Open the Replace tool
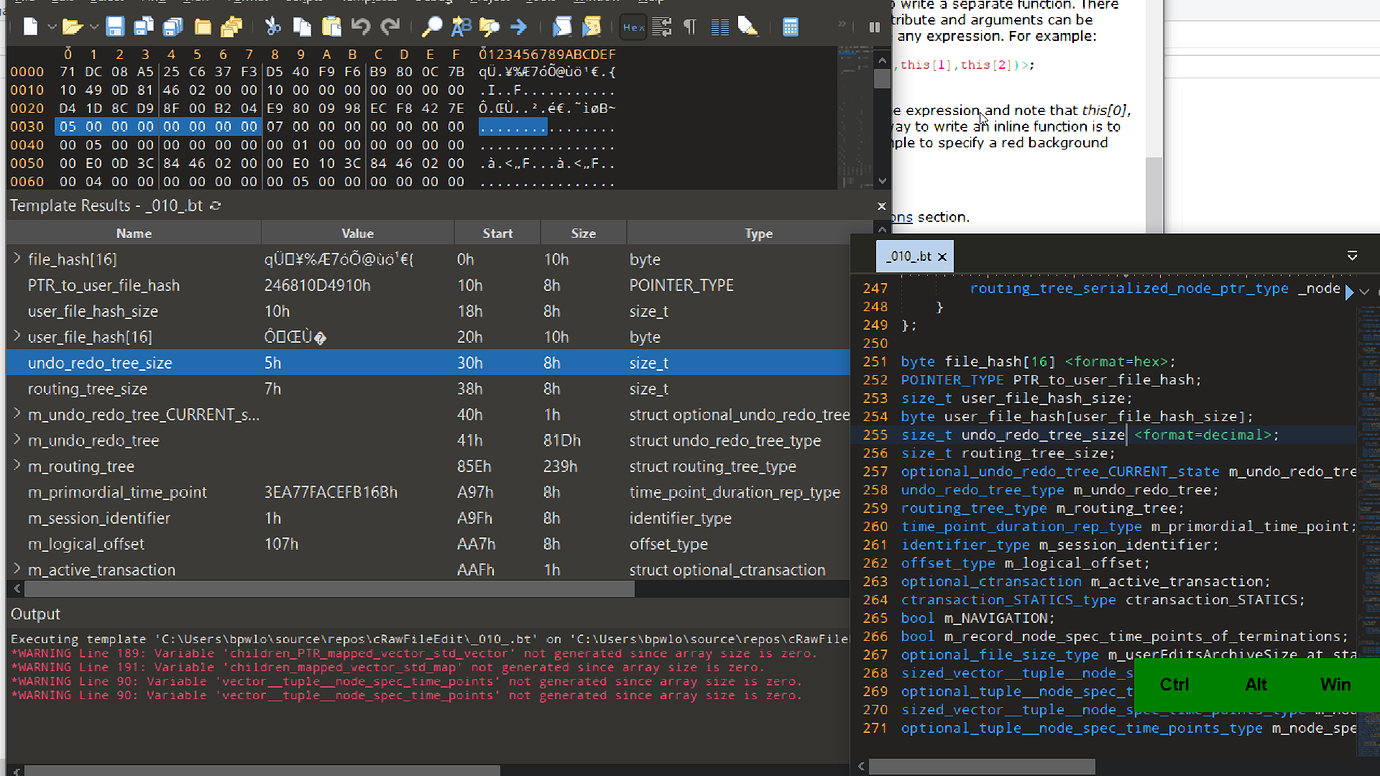Screen dimensions: 1380x776 click(x=460, y=27)
